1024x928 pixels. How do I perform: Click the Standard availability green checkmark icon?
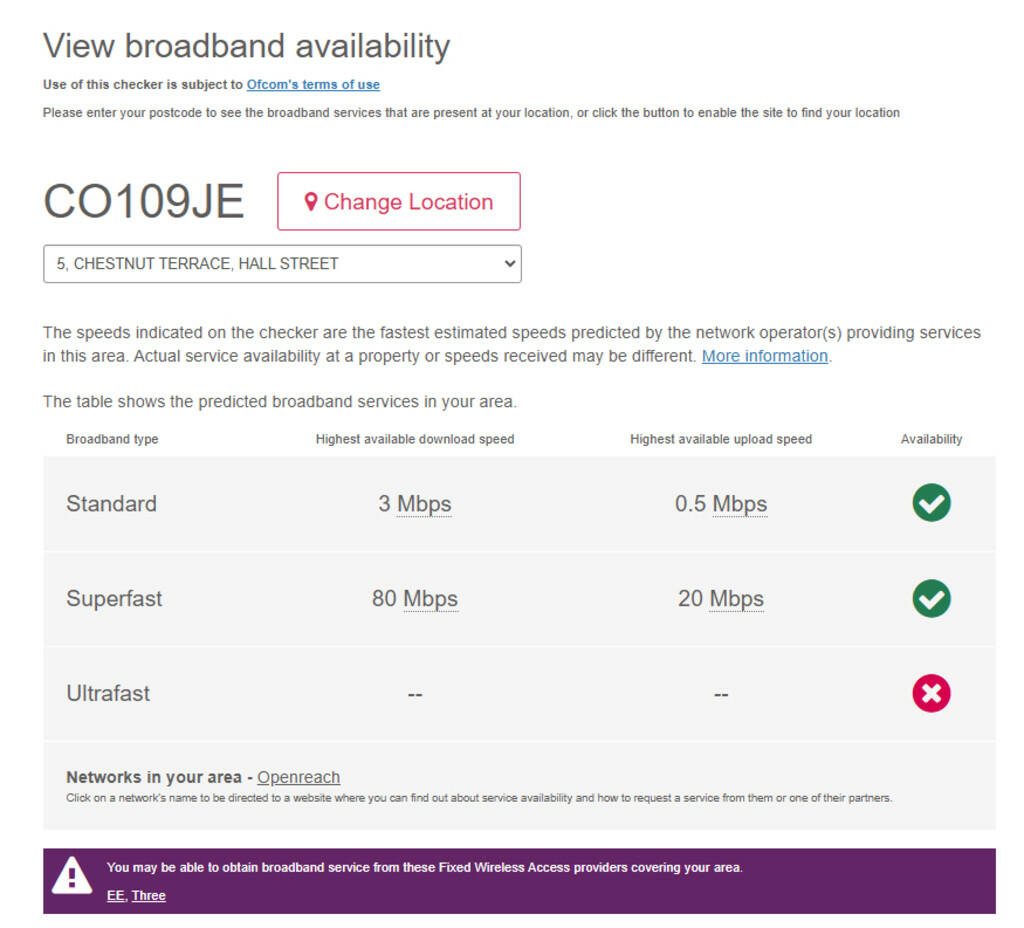[x=931, y=503]
